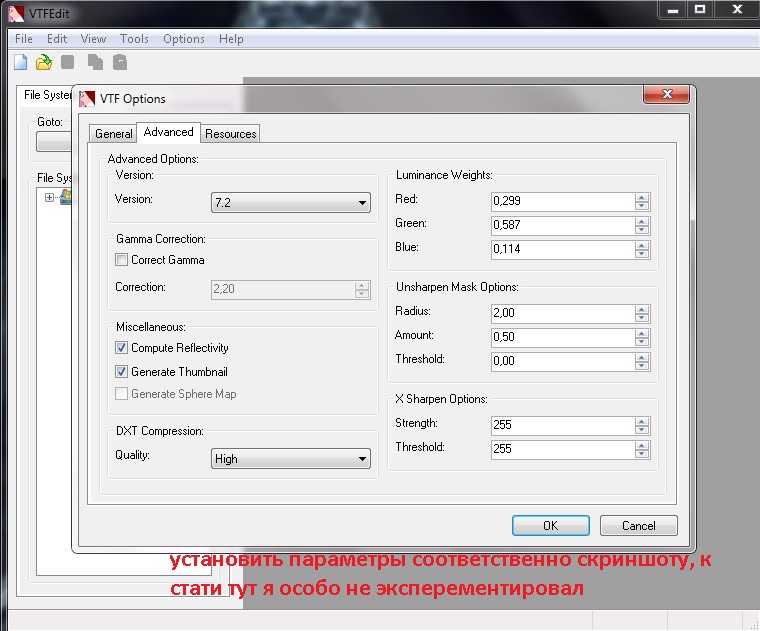Screen dimensions: 760x631
Task: Uncheck Generate Thumbnail
Action: click(121, 372)
